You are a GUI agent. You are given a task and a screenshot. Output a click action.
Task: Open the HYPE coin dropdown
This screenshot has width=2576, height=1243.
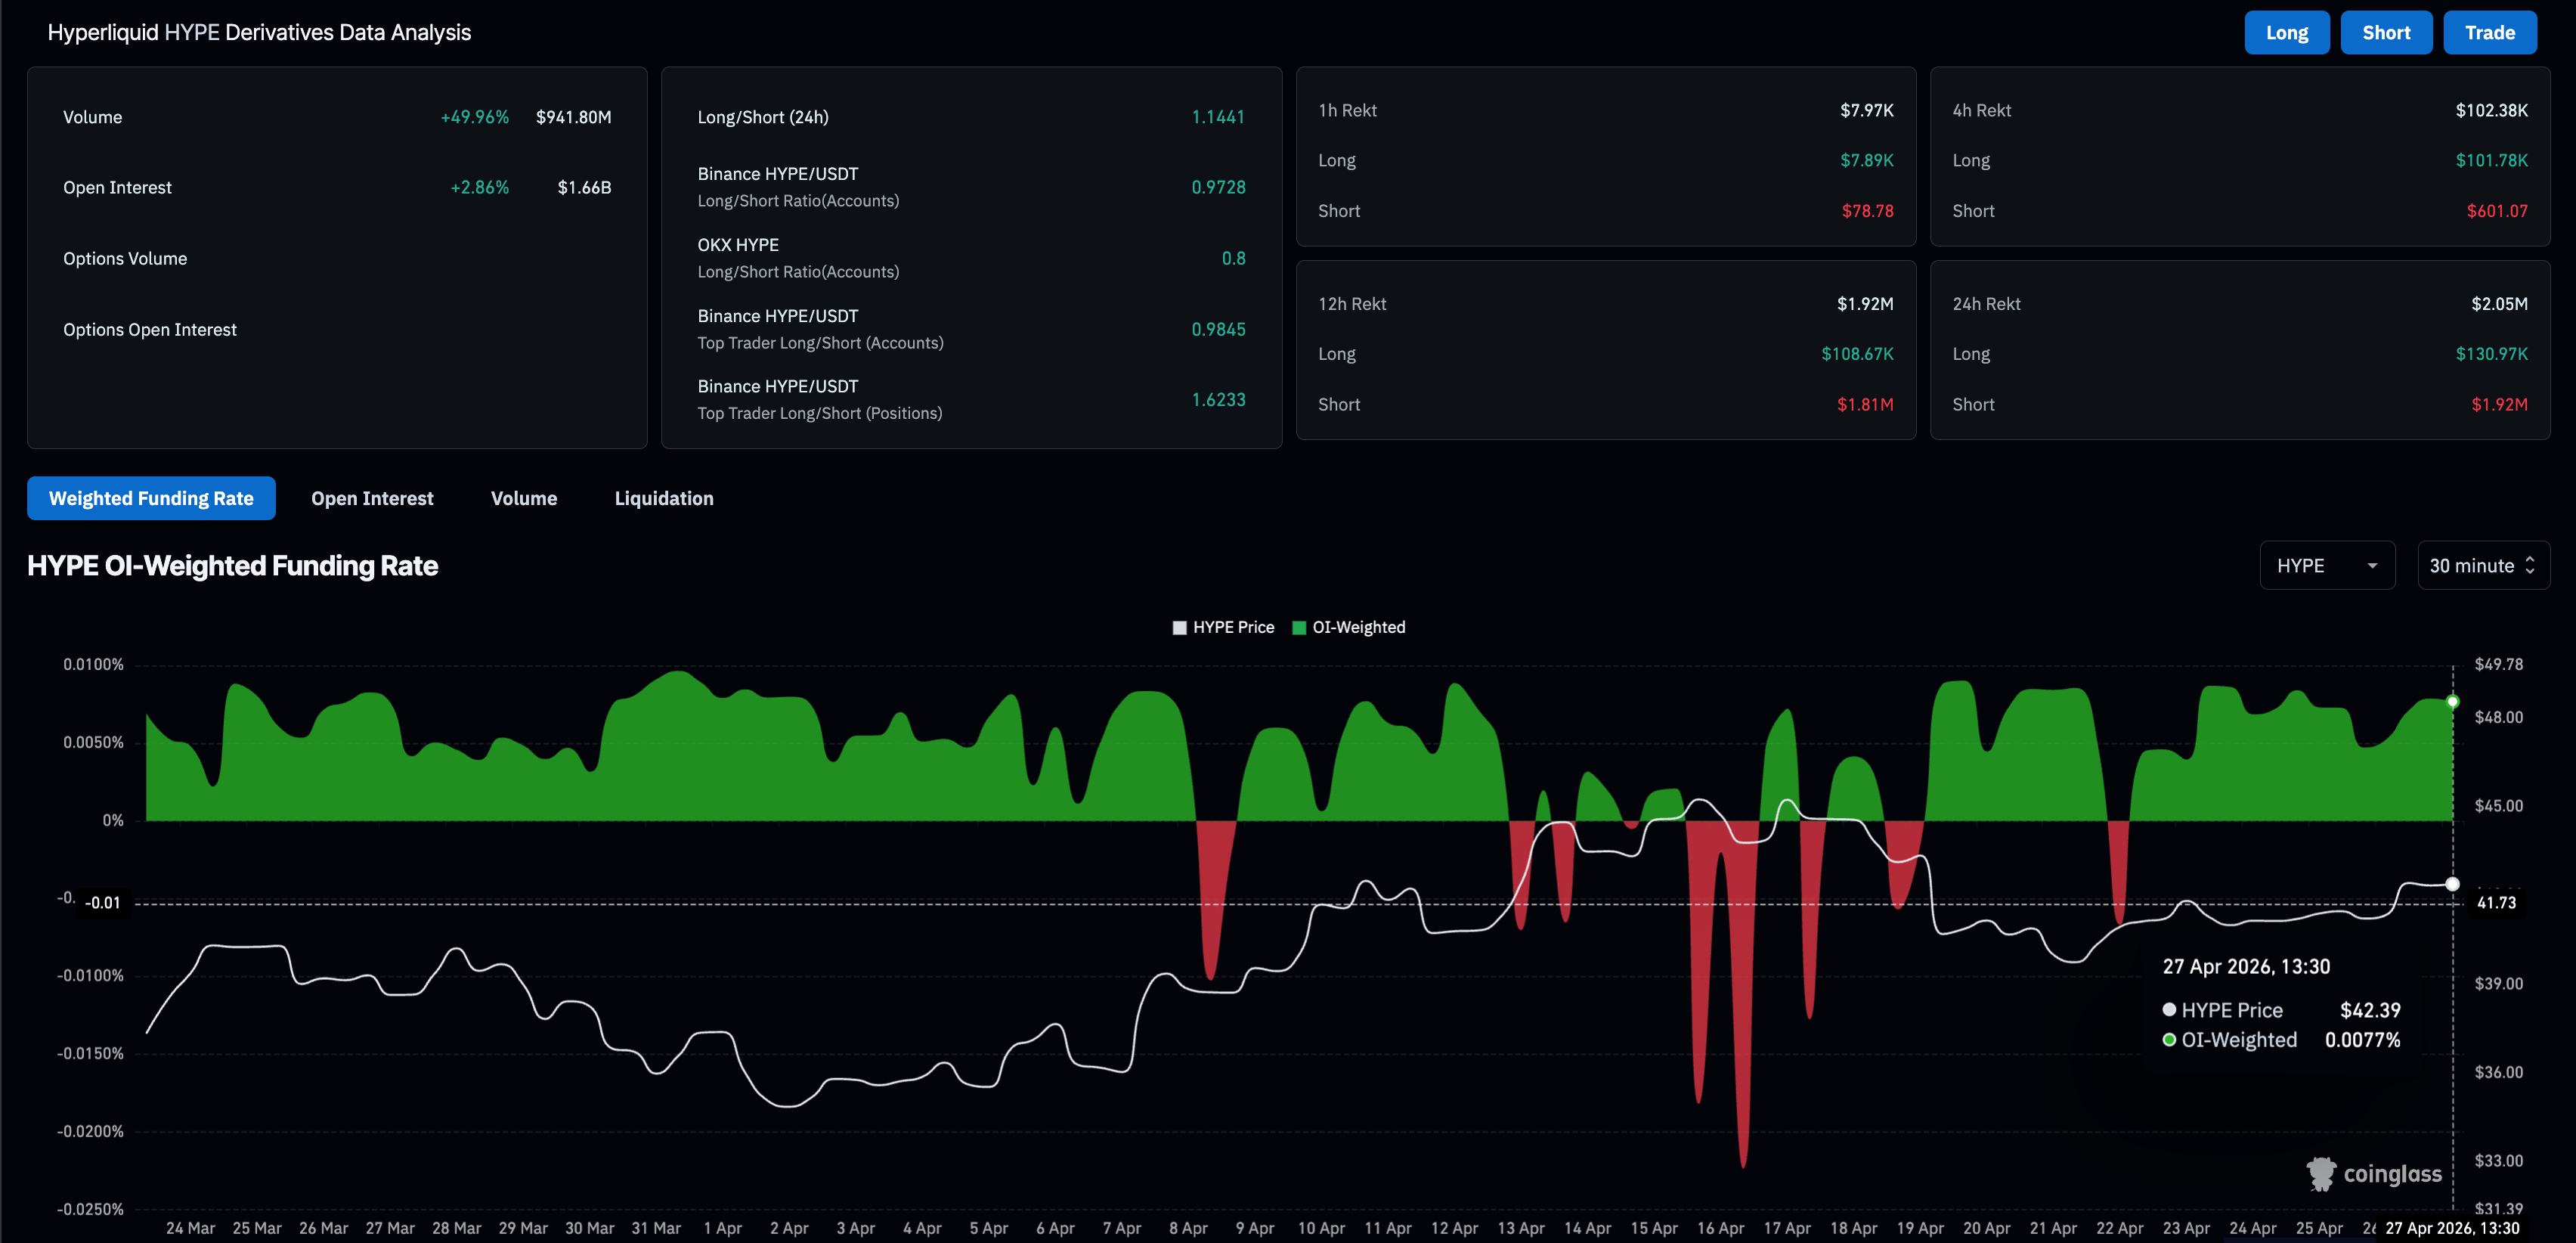click(2326, 566)
